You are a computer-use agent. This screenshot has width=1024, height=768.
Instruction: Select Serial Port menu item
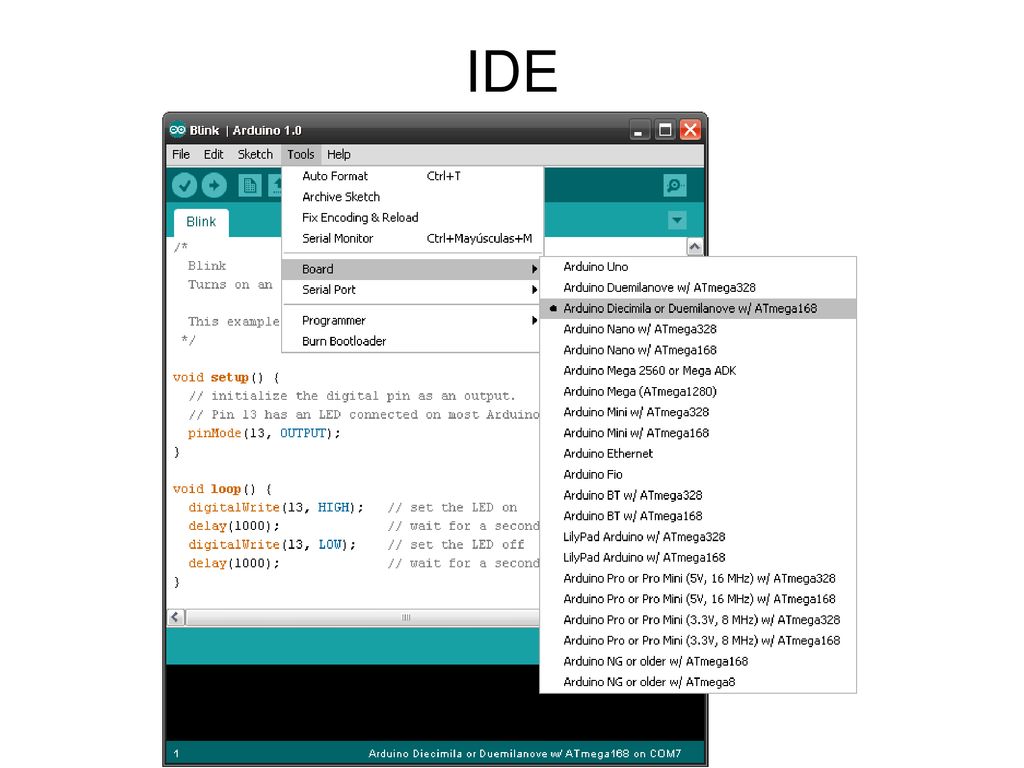pos(413,290)
